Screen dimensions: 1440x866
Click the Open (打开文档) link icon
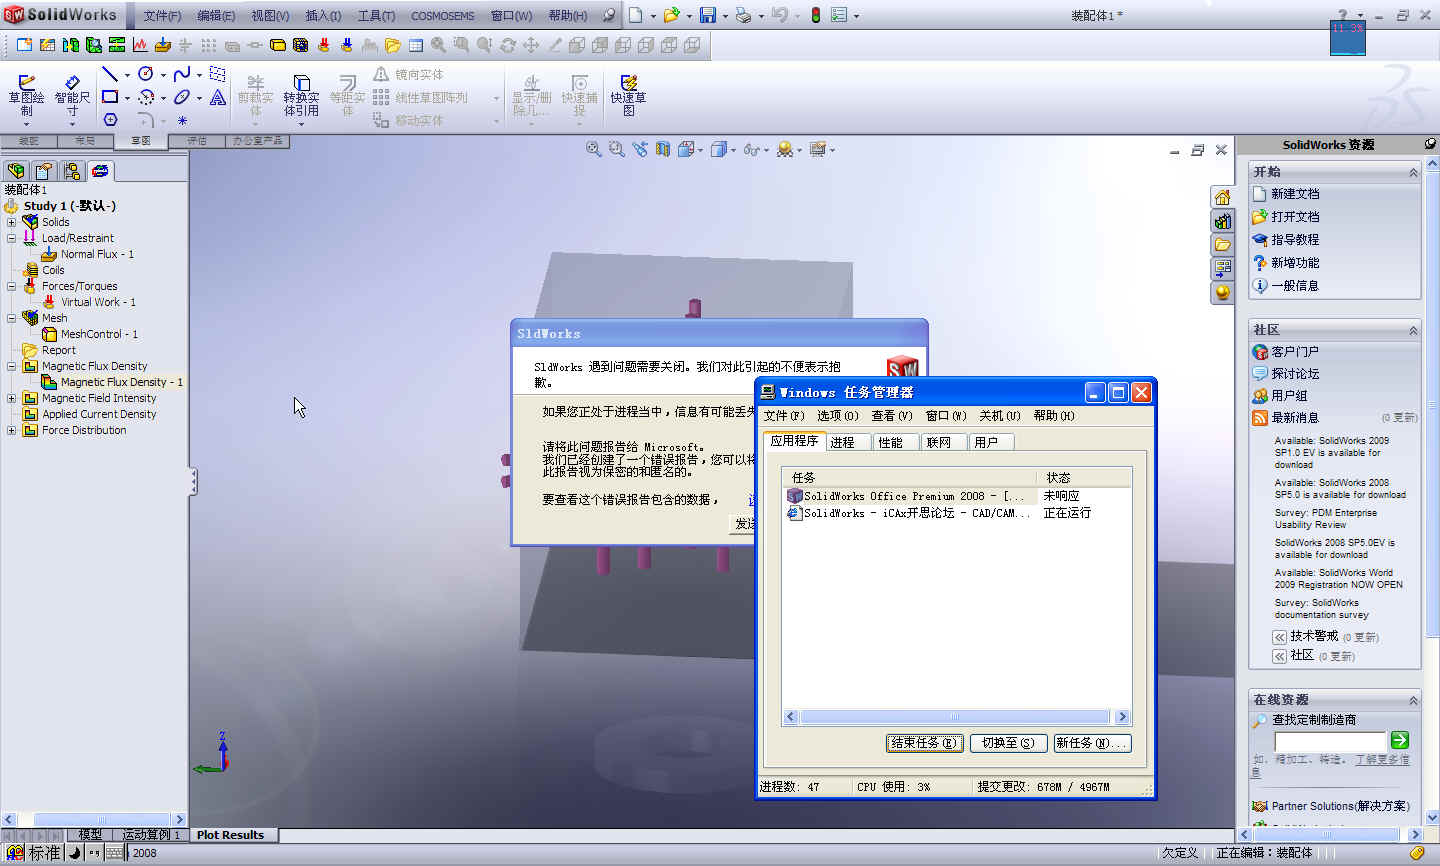[1260, 216]
